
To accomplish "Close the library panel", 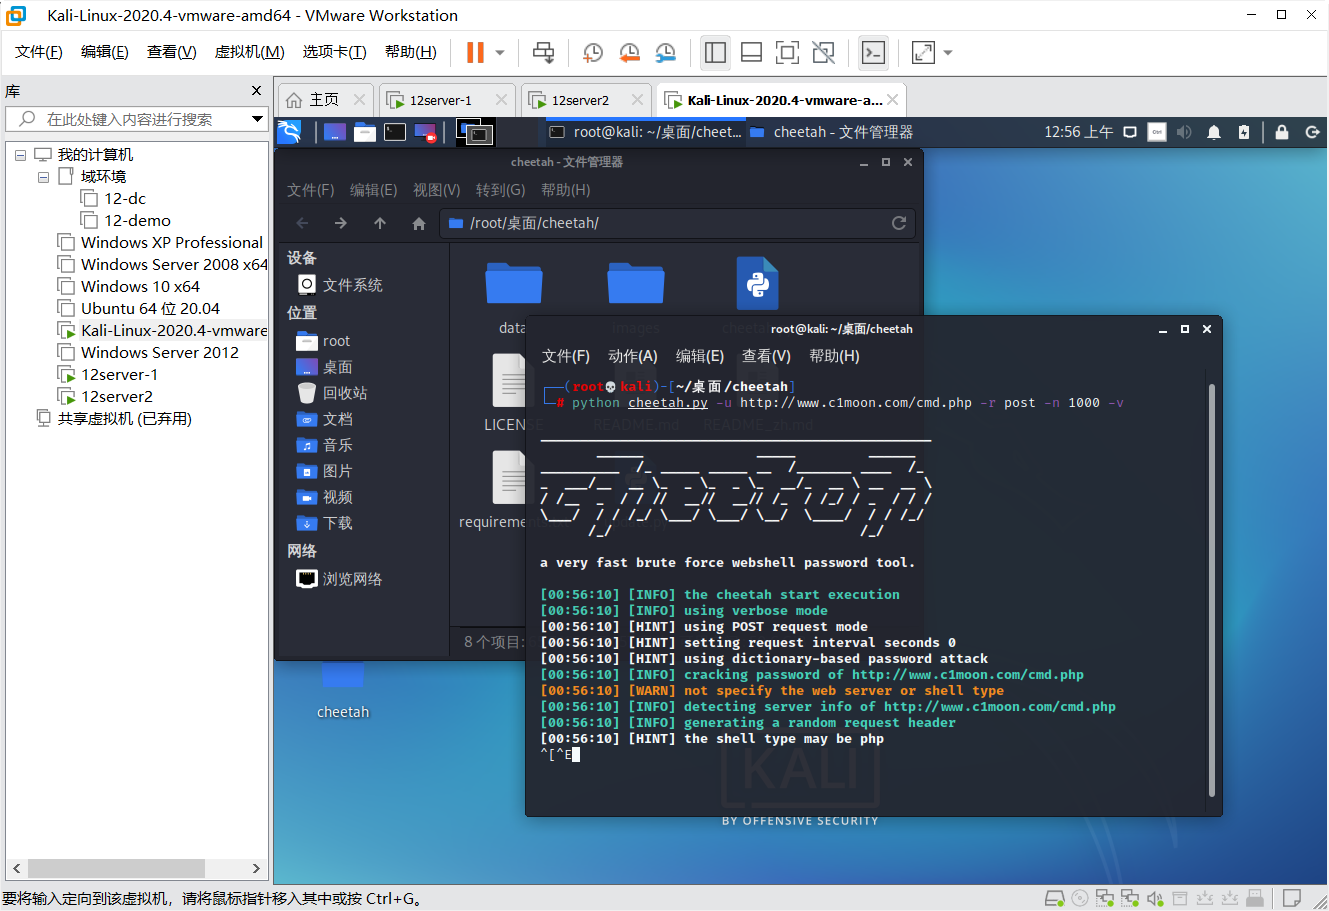I will 256,91.
